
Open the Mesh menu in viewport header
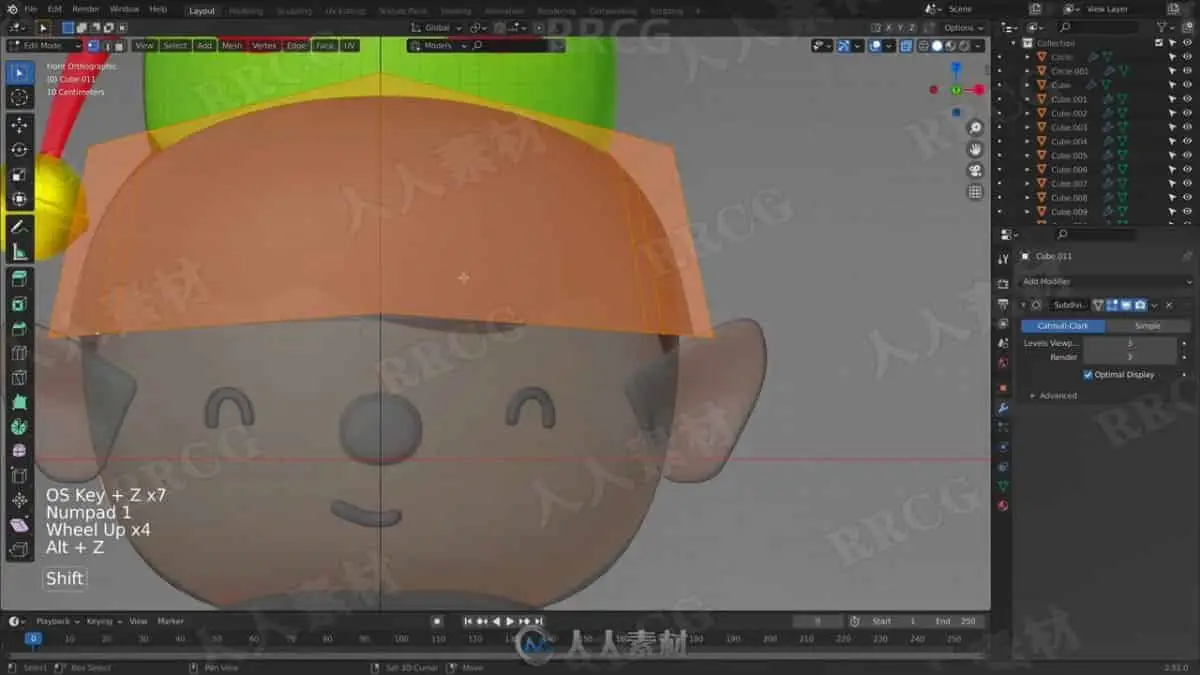(232, 46)
